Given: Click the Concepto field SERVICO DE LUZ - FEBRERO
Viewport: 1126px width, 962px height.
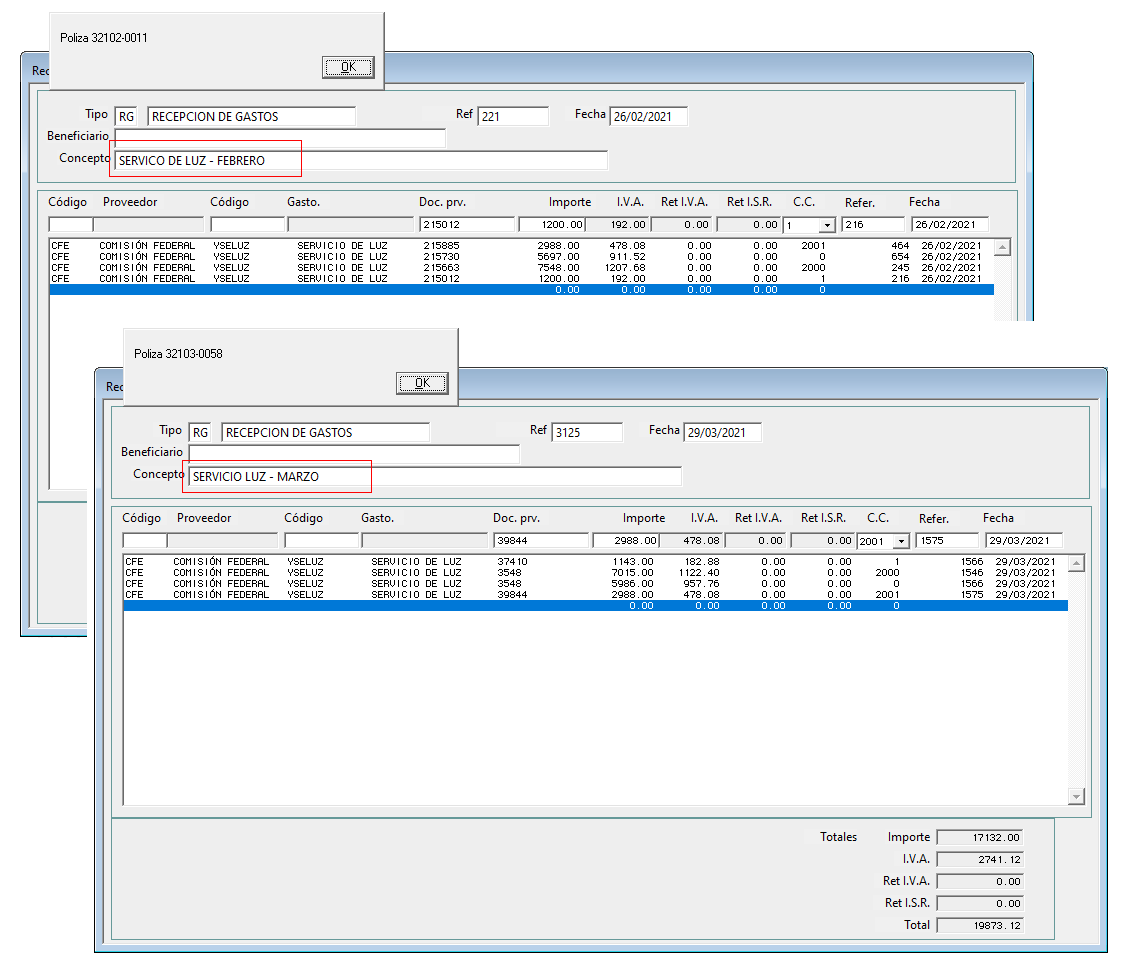Looking at the screenshot, I should coord(360,161).
